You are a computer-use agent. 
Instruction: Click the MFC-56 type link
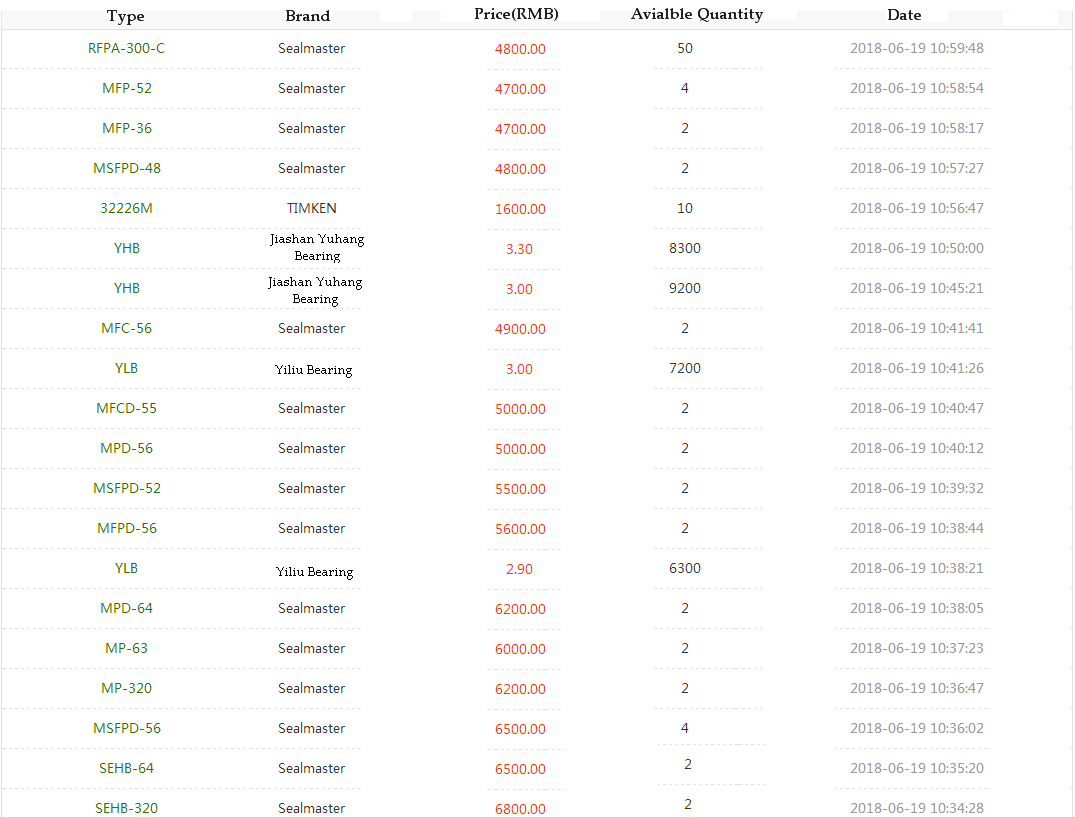coord(127,328)
